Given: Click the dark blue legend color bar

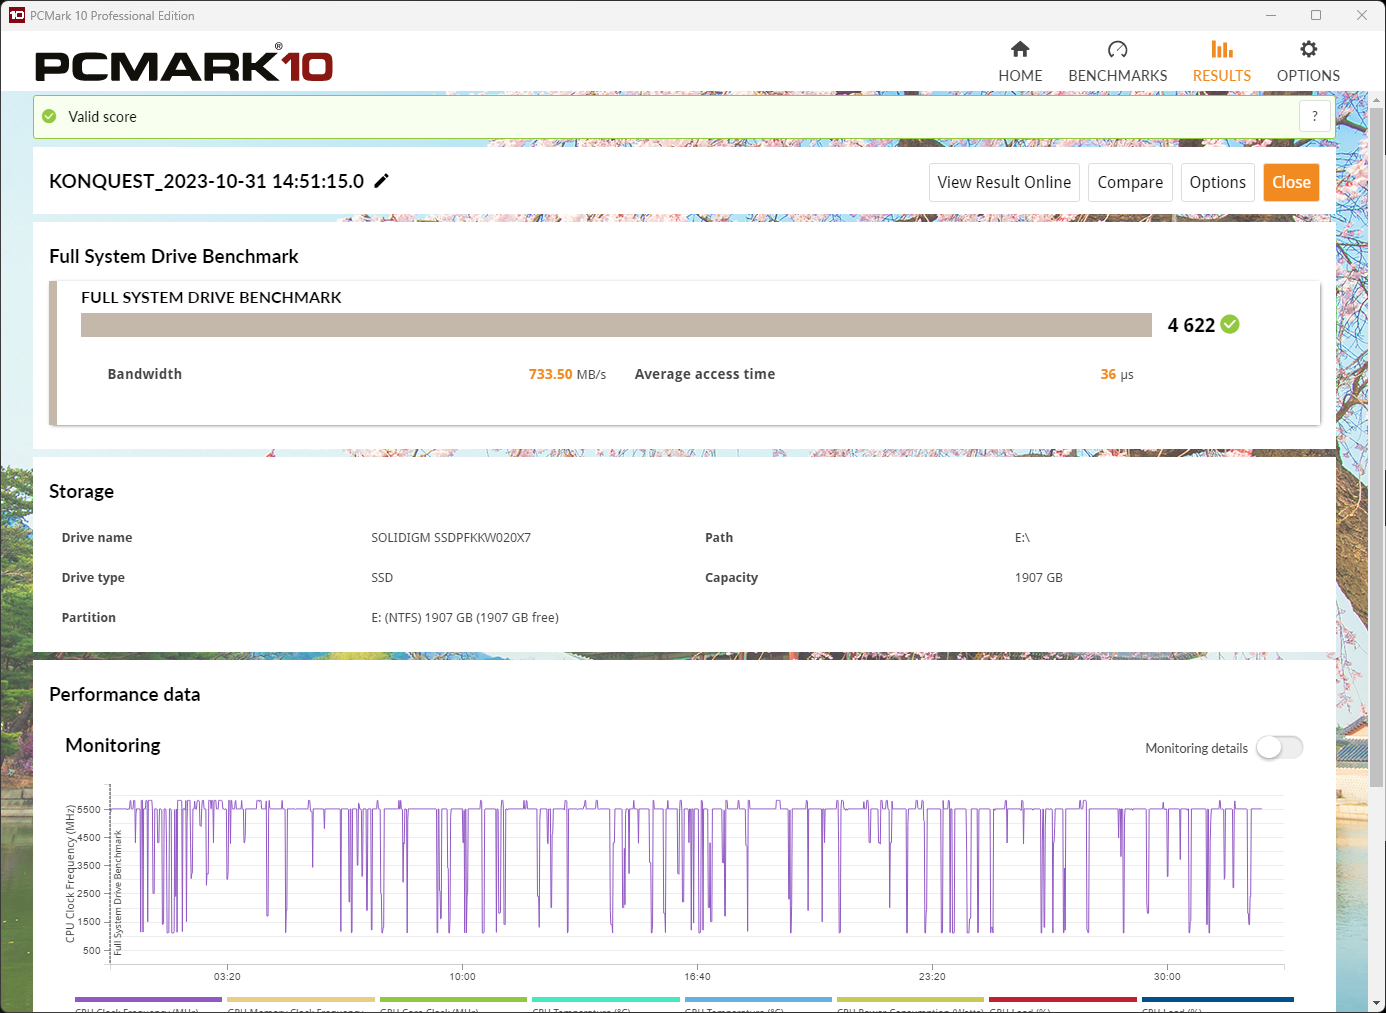Looking at the screenshot, I should (x=1218, y=999).
